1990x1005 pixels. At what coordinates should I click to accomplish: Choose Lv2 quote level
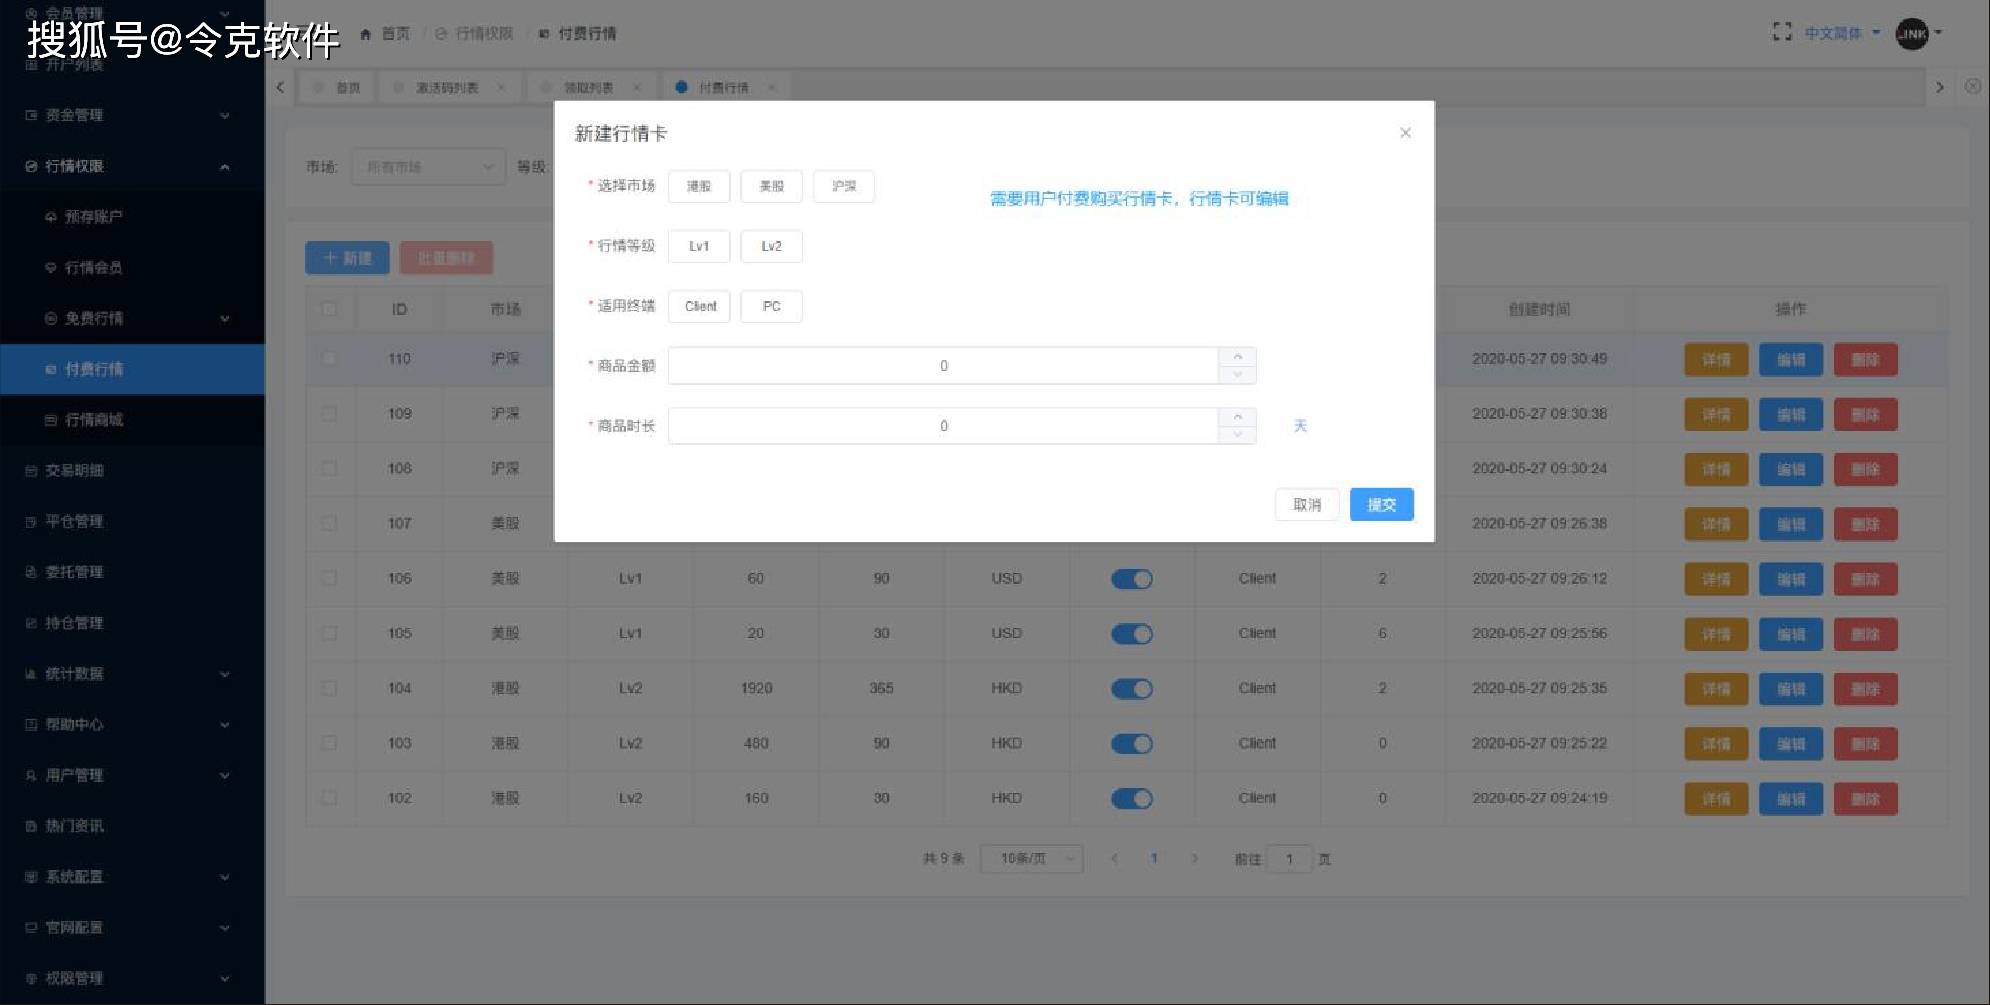(771, 246)
